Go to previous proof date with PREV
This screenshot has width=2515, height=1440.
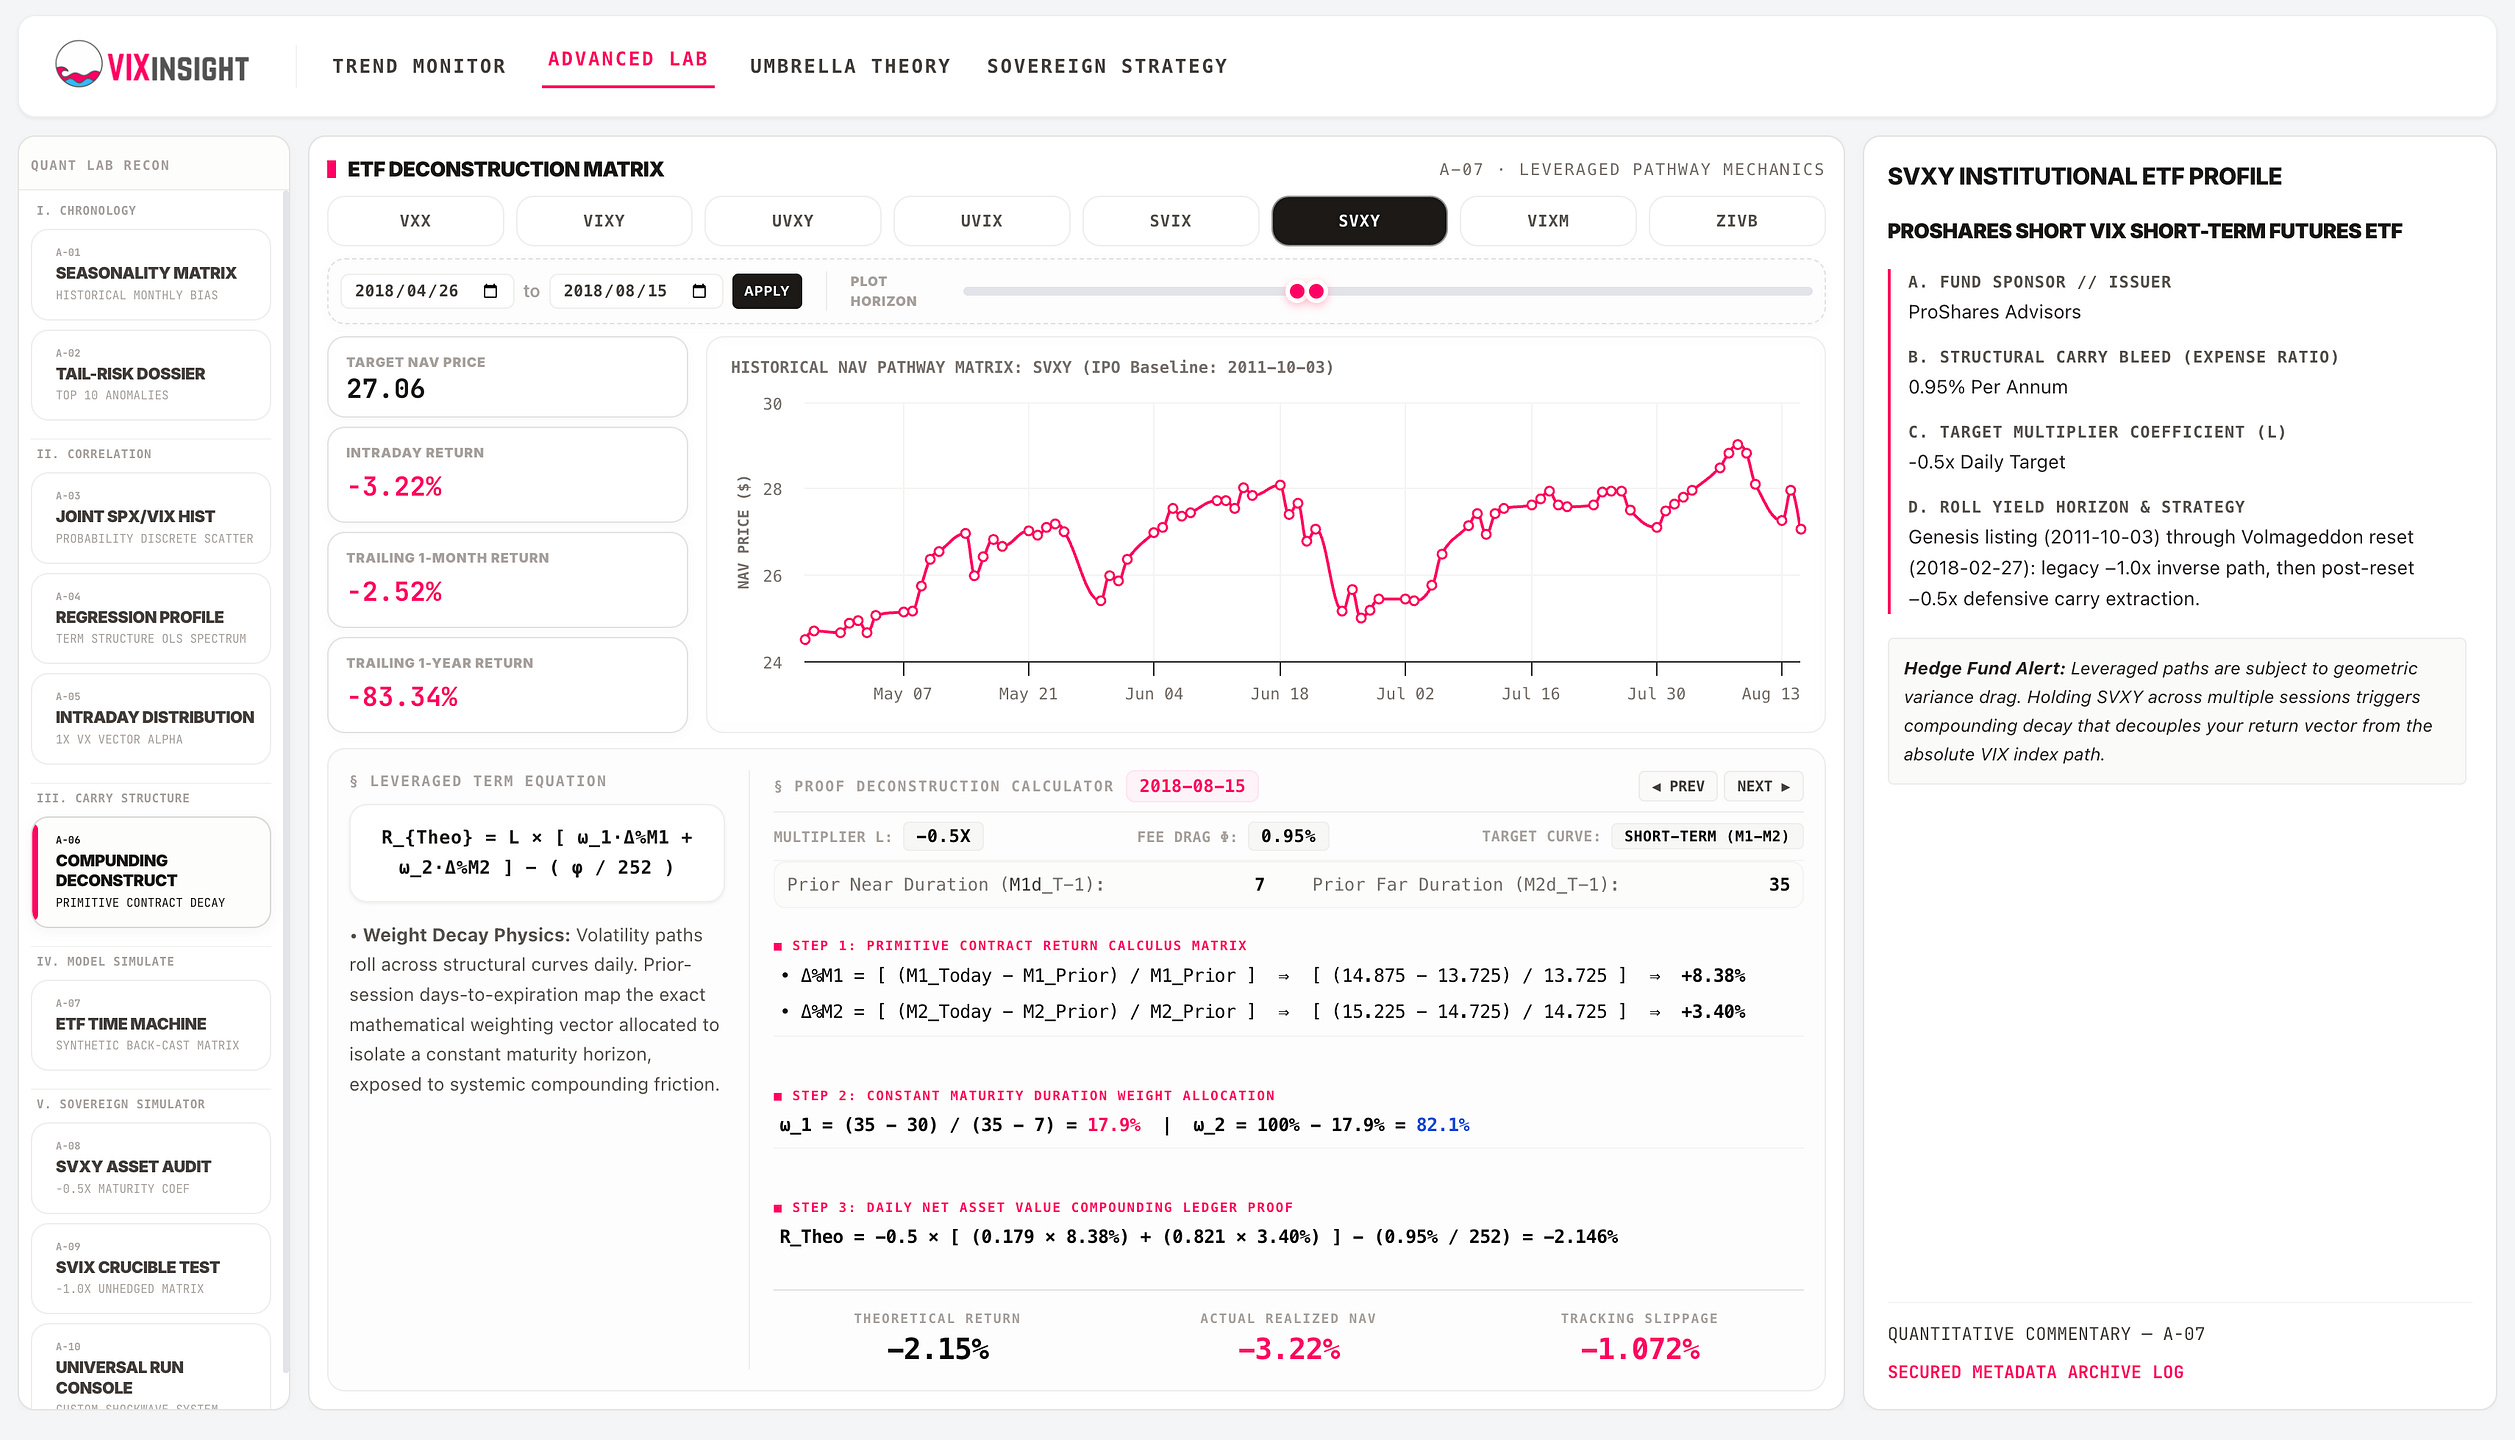click(1678, 786)
